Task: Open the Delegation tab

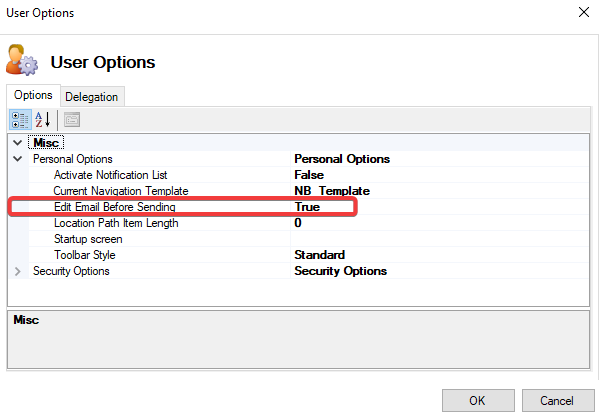Action: [92, 97]
